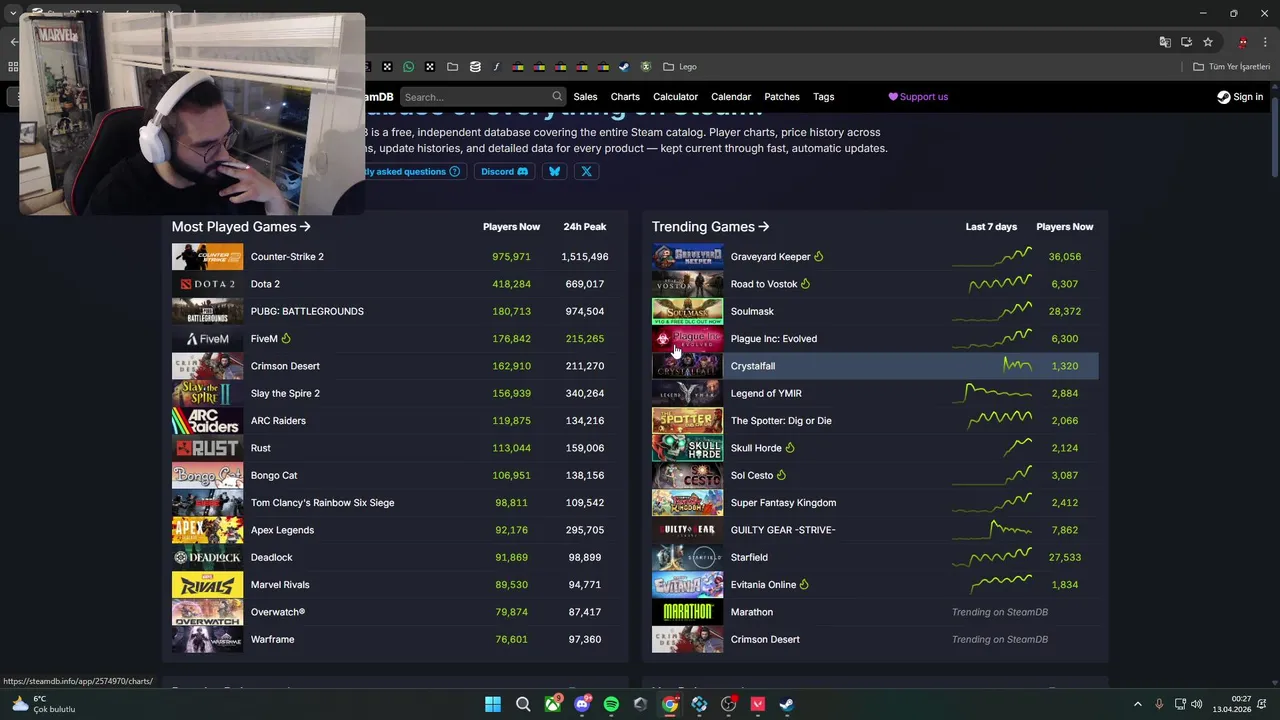Focus the SteamDB search field
This screenshot has width=1280, height=720.
tap(482, 97)
